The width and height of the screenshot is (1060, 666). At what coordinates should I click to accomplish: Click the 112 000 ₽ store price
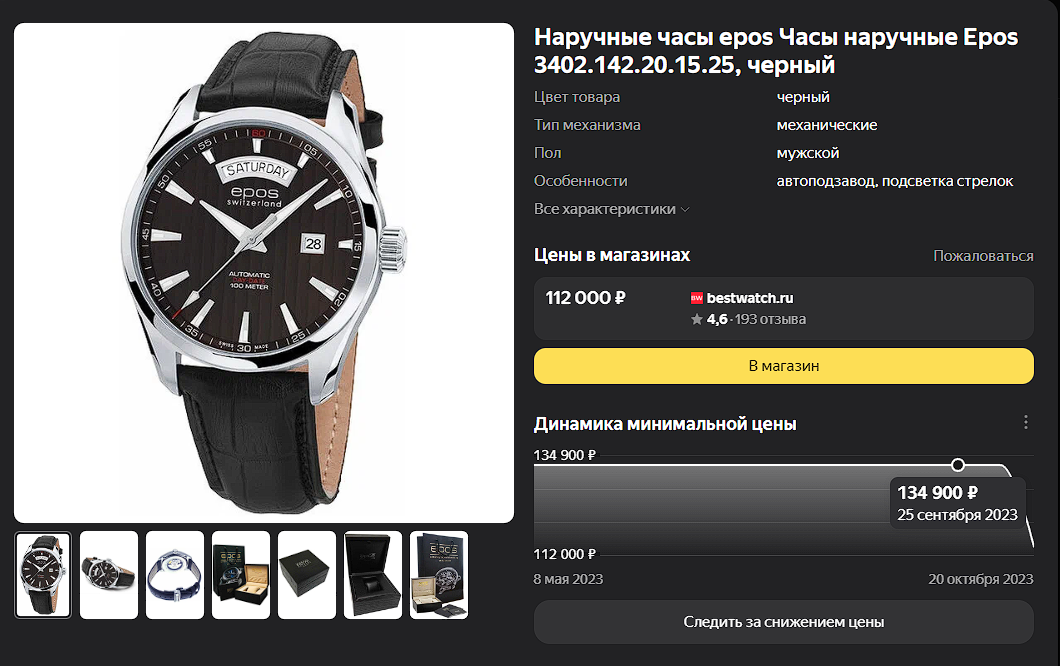click(585, 298)
